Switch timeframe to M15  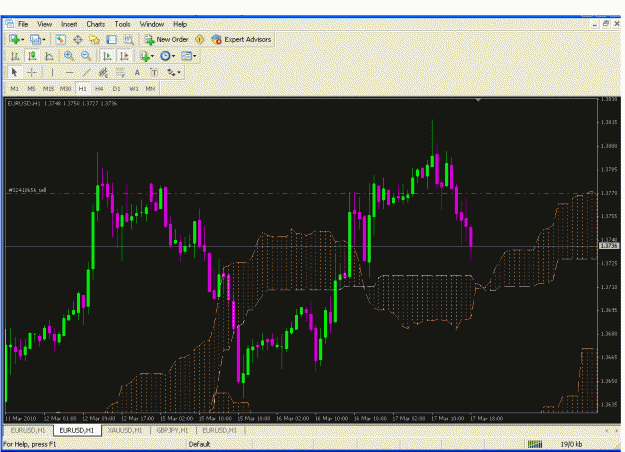(48, 89)
